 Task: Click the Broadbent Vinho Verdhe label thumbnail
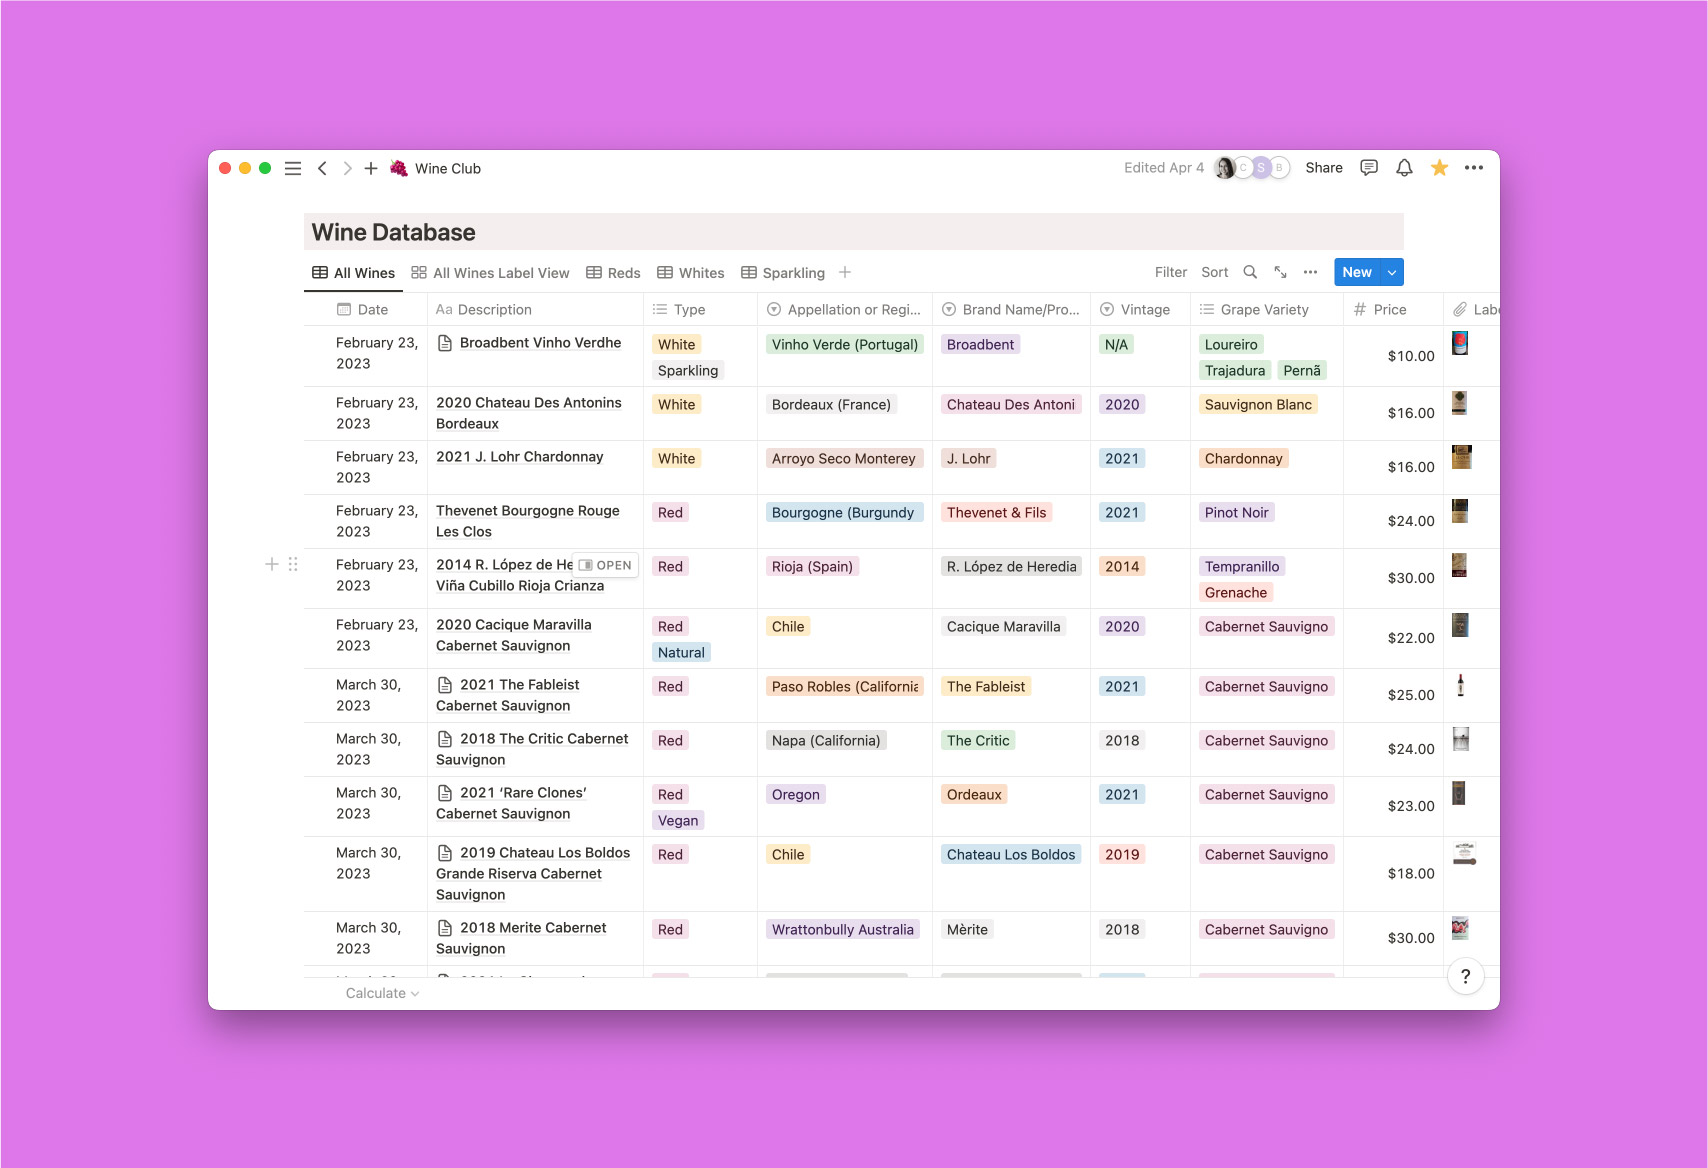(x=1462, y=344)
